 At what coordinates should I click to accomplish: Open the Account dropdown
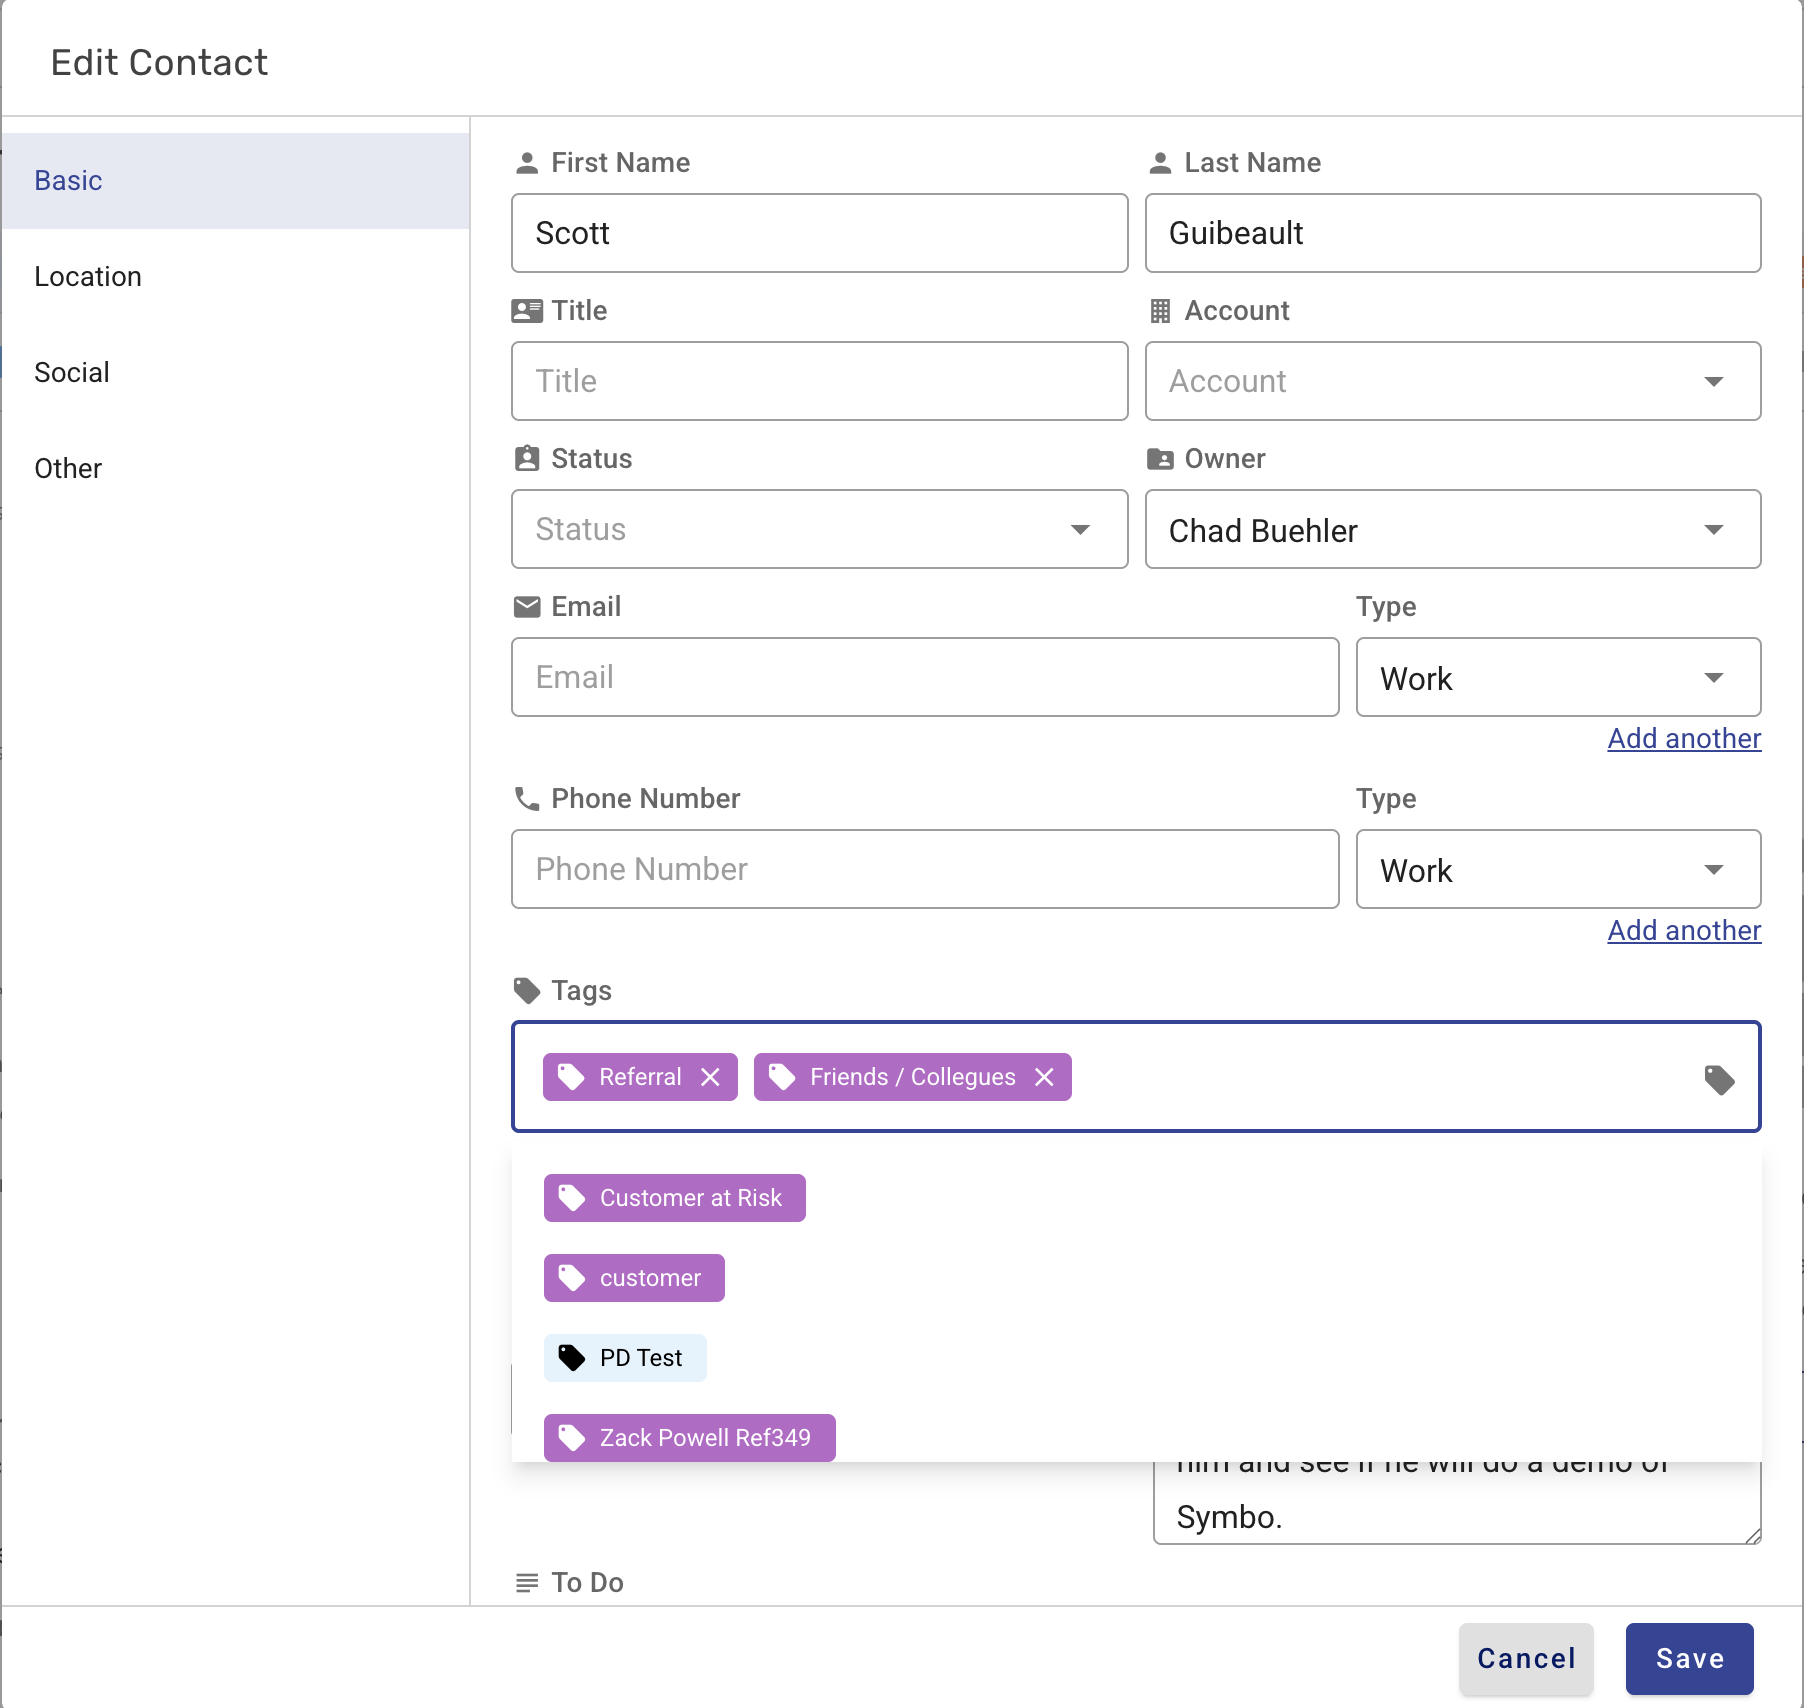[x=1452, y=381]
